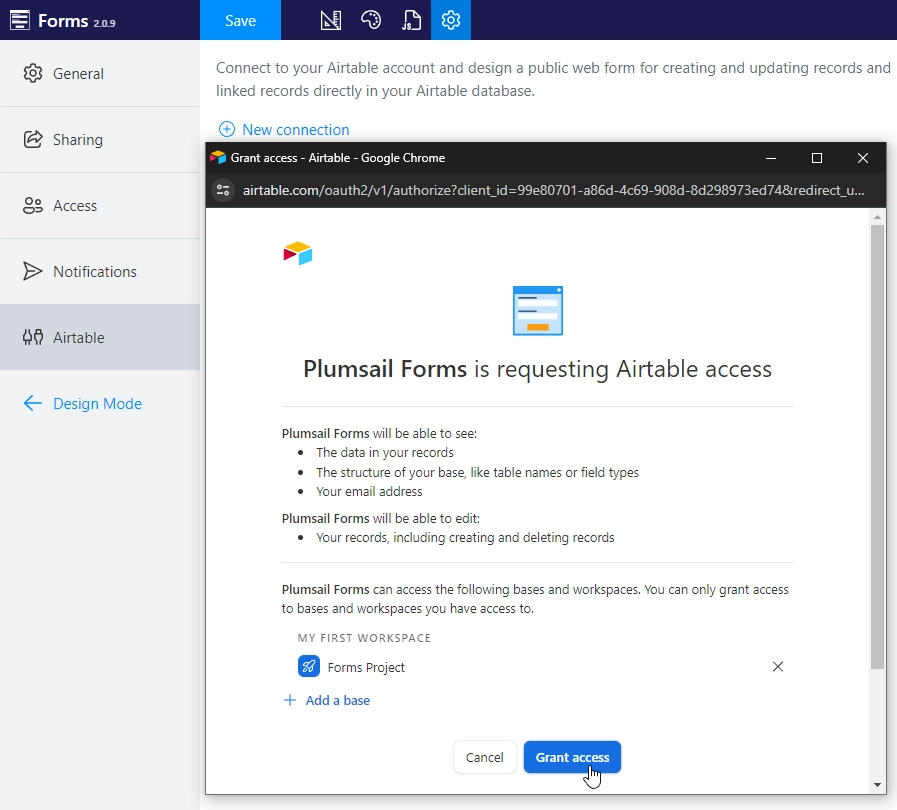Click Add a base link
897x810 pixels.
(327, 700)
